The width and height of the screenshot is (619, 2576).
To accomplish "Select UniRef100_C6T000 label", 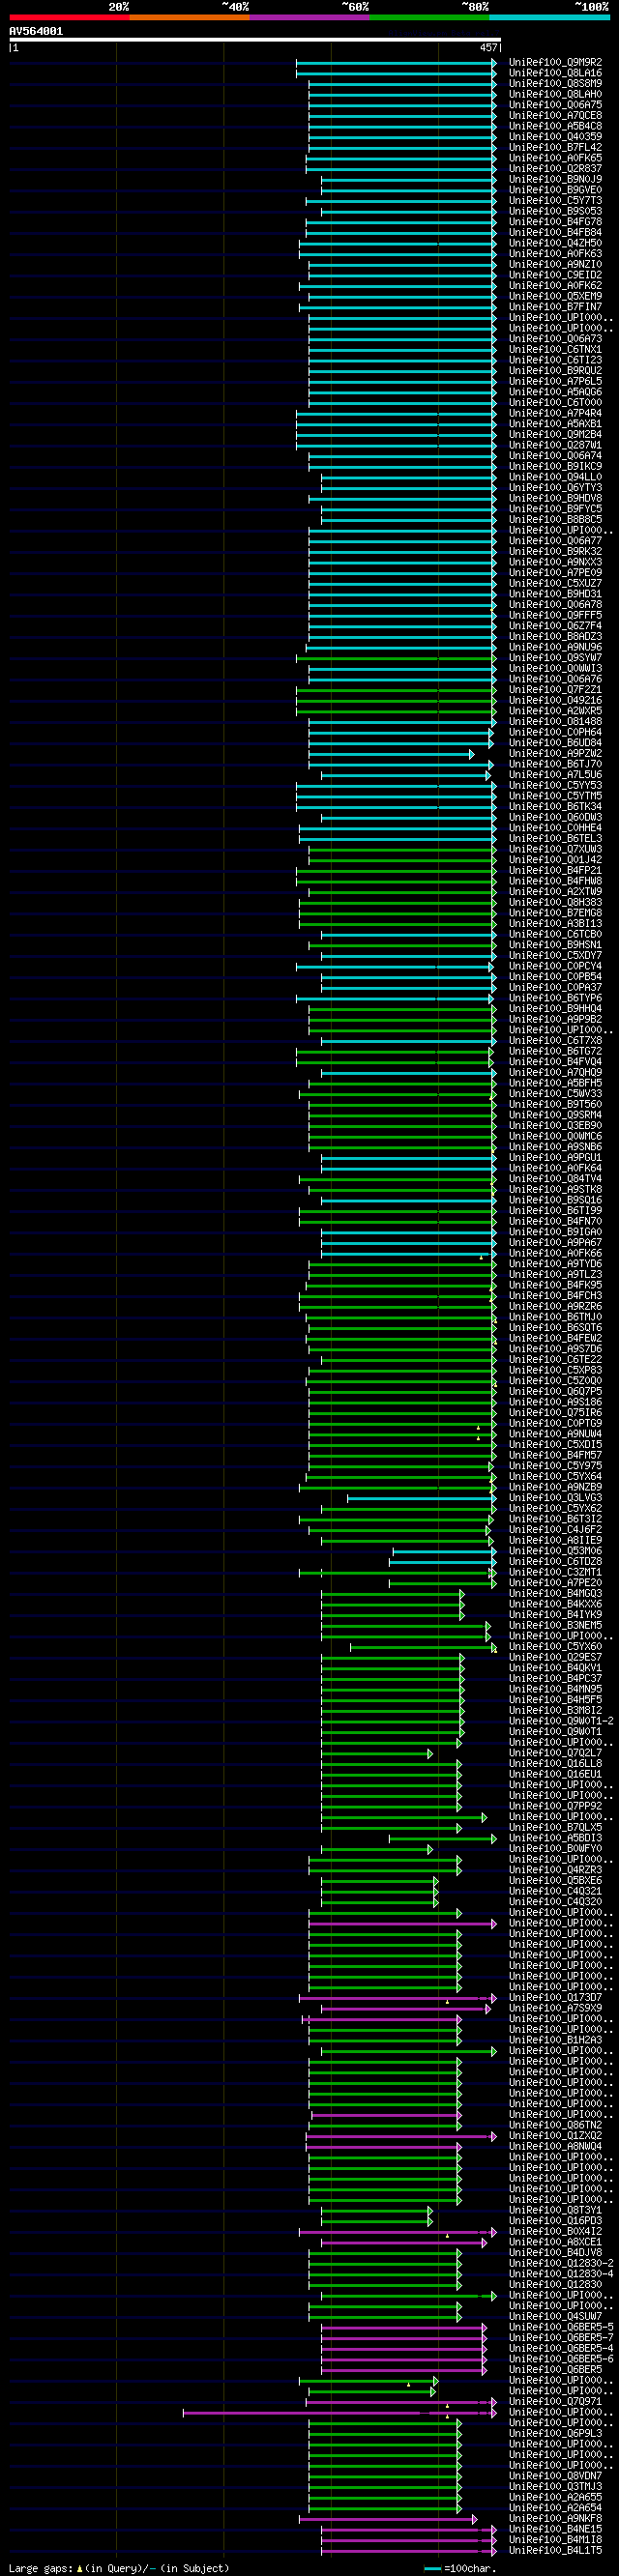I will (555, 403).
